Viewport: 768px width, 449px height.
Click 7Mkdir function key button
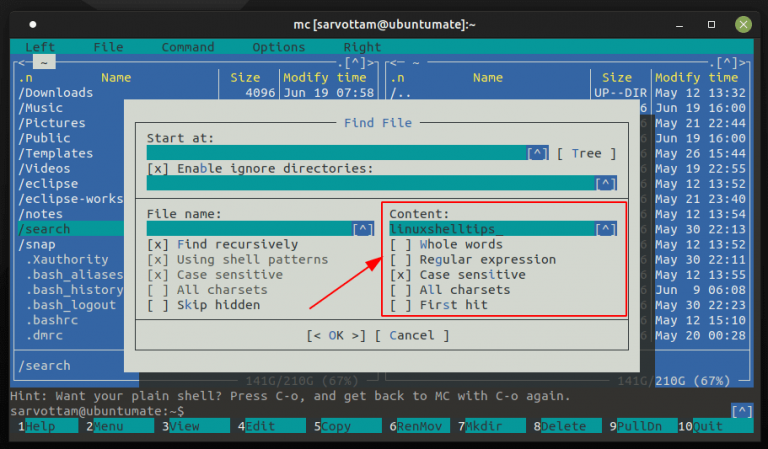pyautogui.click(x=491, y=426)
